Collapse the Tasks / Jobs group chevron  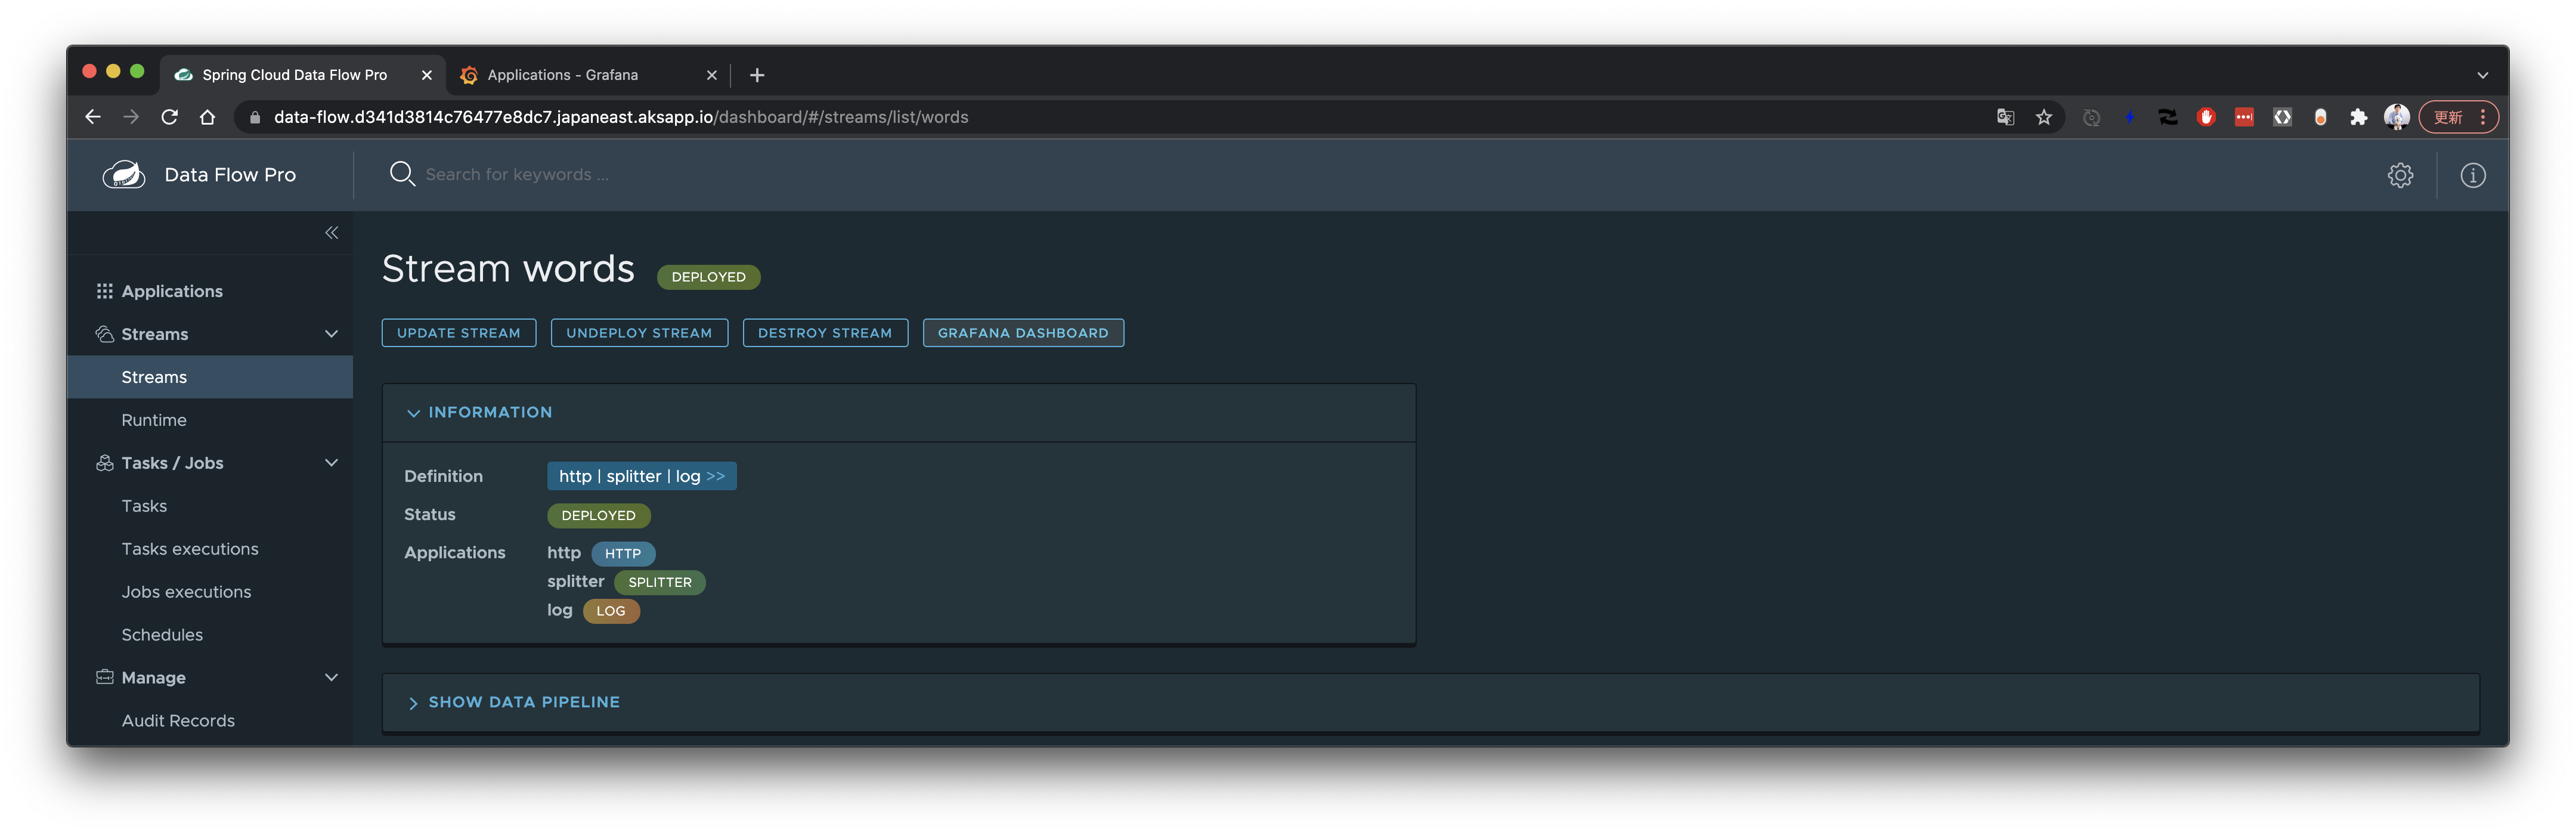pyautogui.click(x=331, y=463)
